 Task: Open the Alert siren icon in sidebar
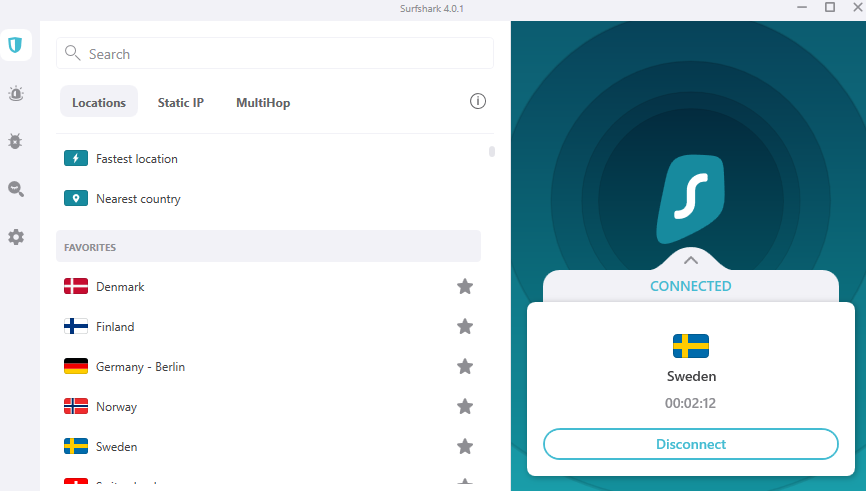(15, 93)
